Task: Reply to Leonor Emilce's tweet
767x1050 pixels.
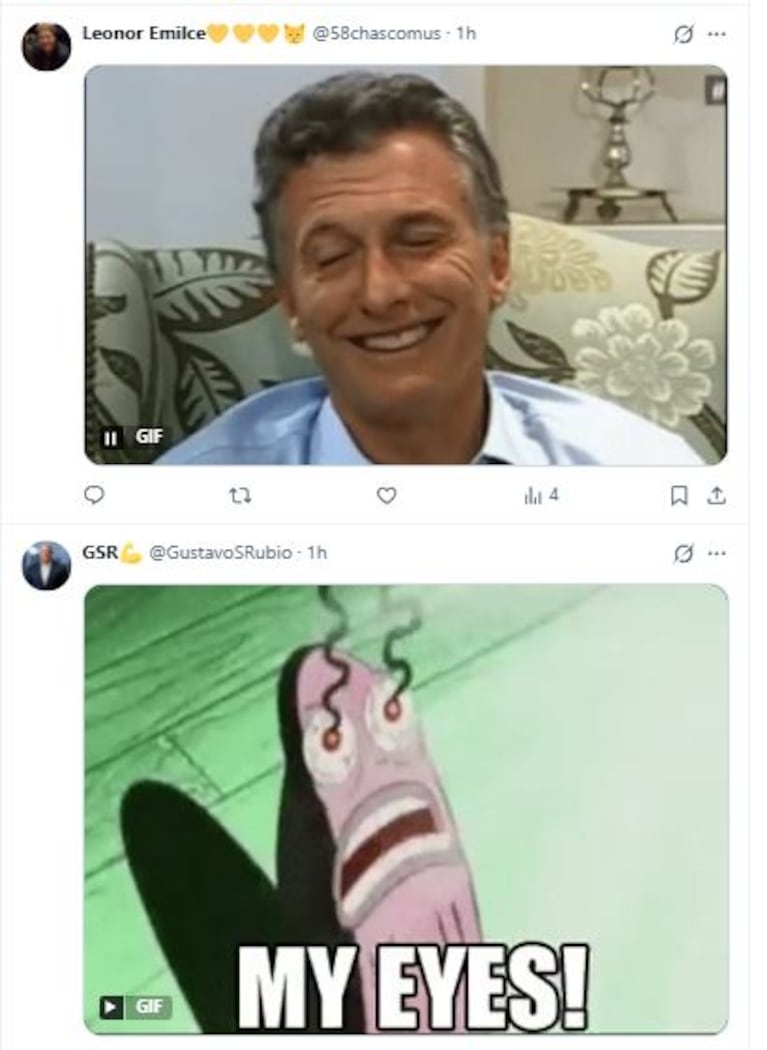Action: point(94,494)
